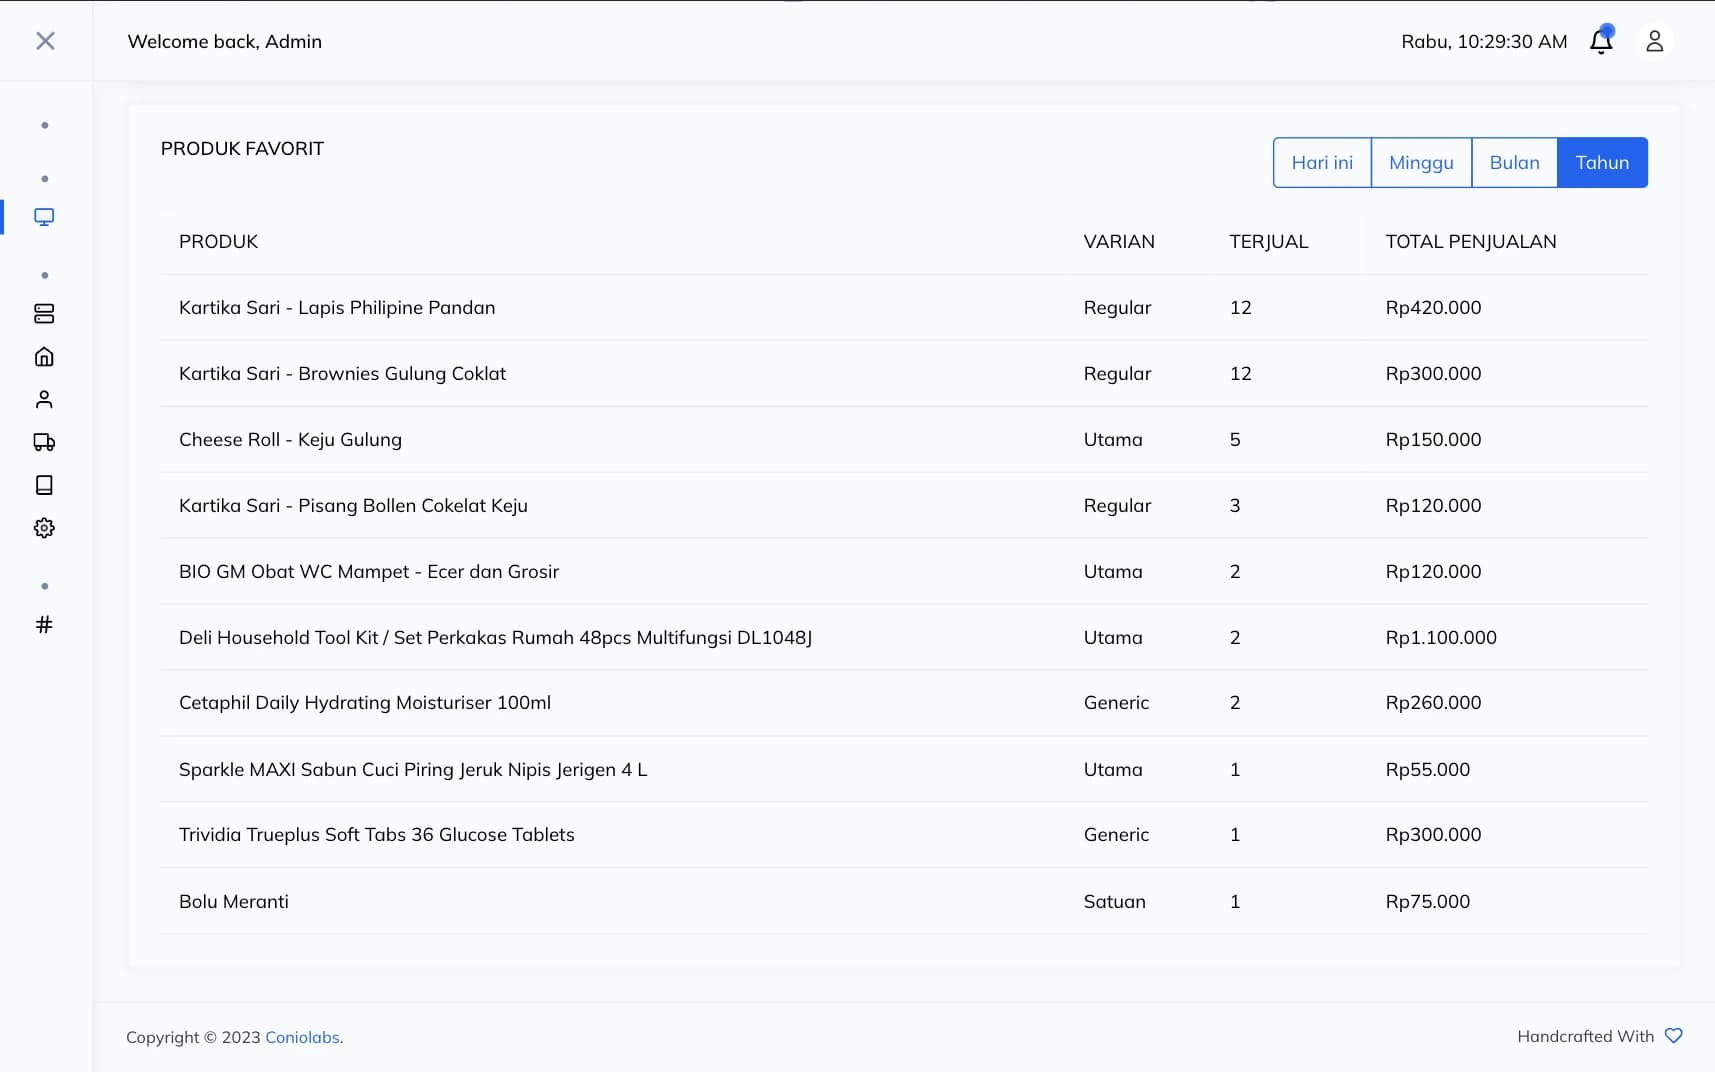Viewport: 1715px width, 1072px height.
Task: Switch to the Hari ini filter
Action: click(1321, 163)
